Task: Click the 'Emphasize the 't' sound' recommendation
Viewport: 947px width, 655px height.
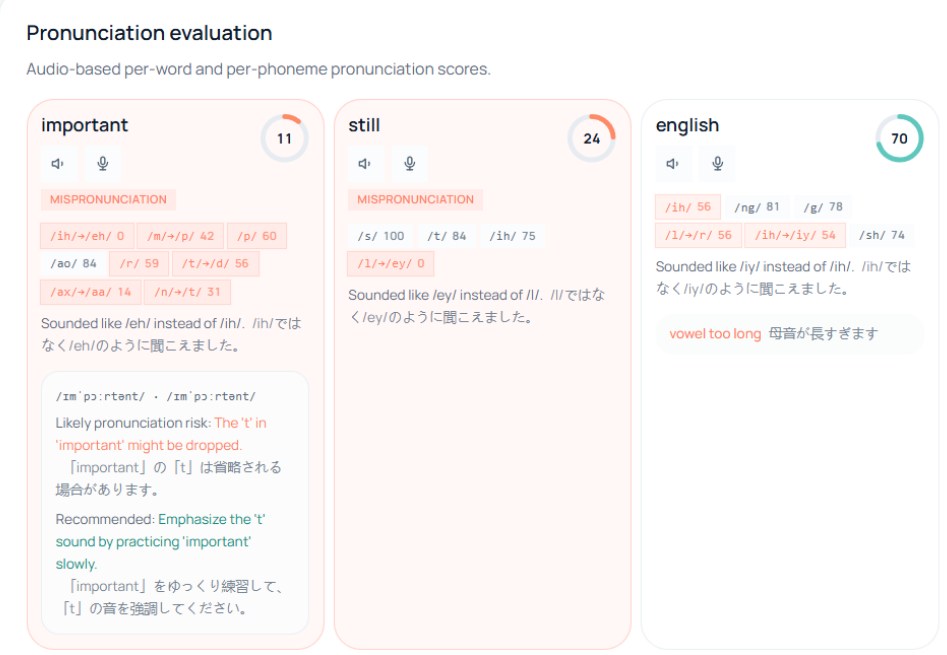Action: pos(161,542)
